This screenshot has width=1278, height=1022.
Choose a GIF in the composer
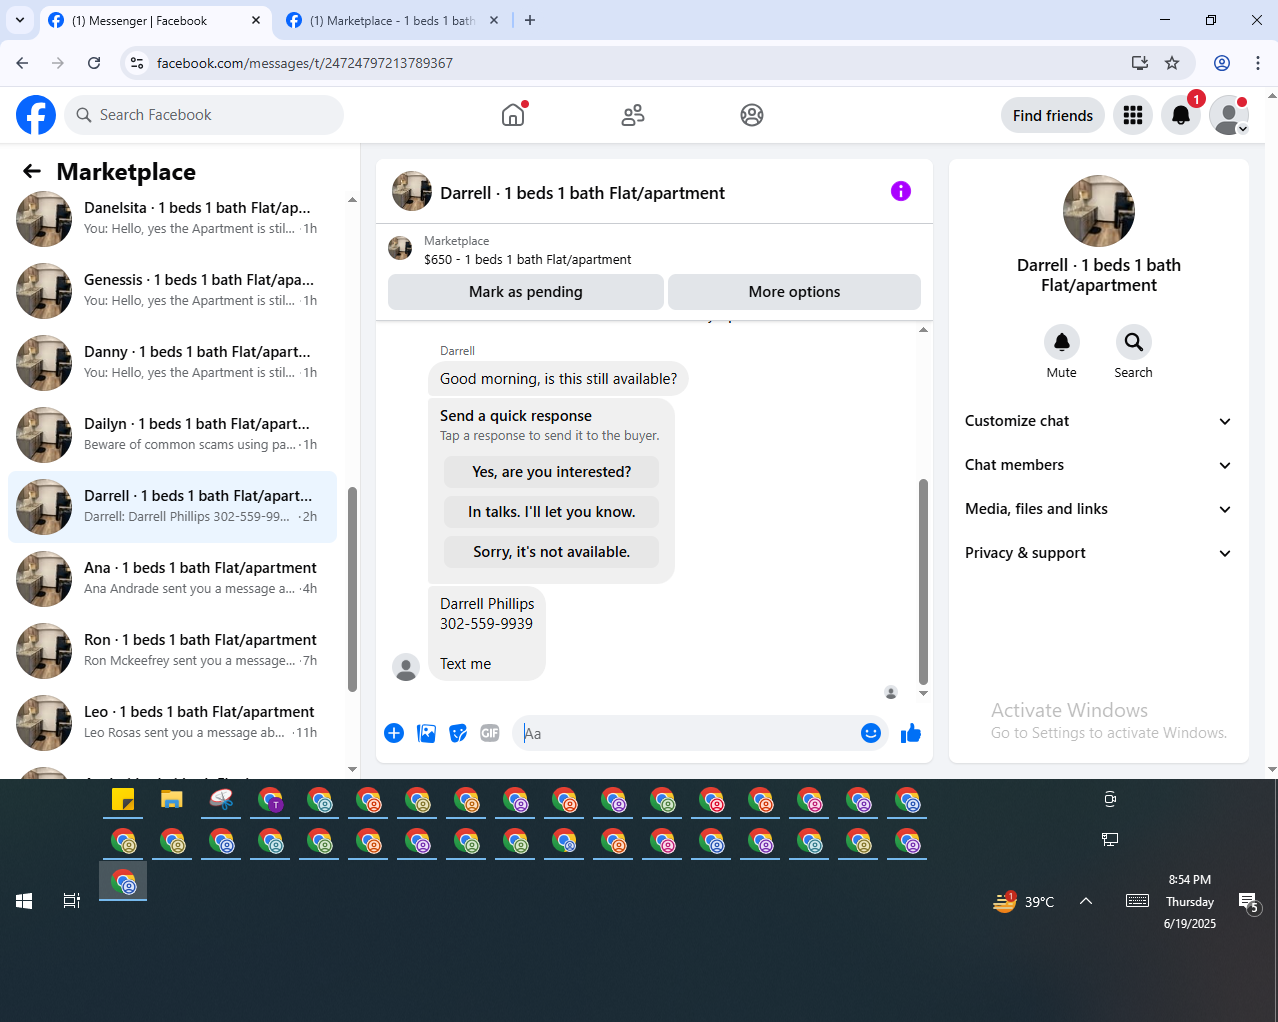tap(490, 733)
